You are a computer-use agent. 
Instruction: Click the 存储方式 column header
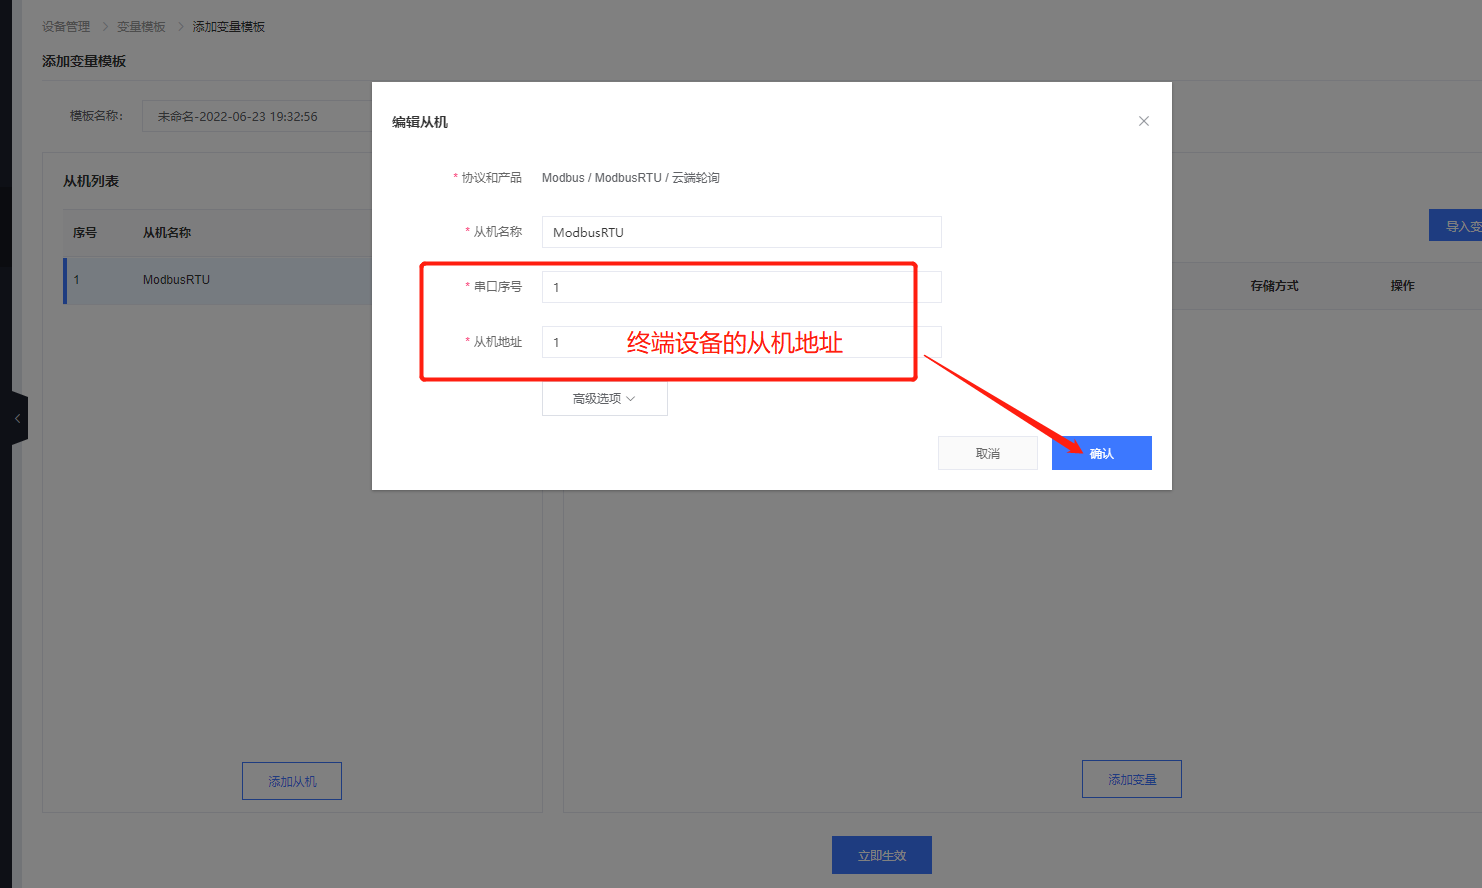[x=1274, y=286]
